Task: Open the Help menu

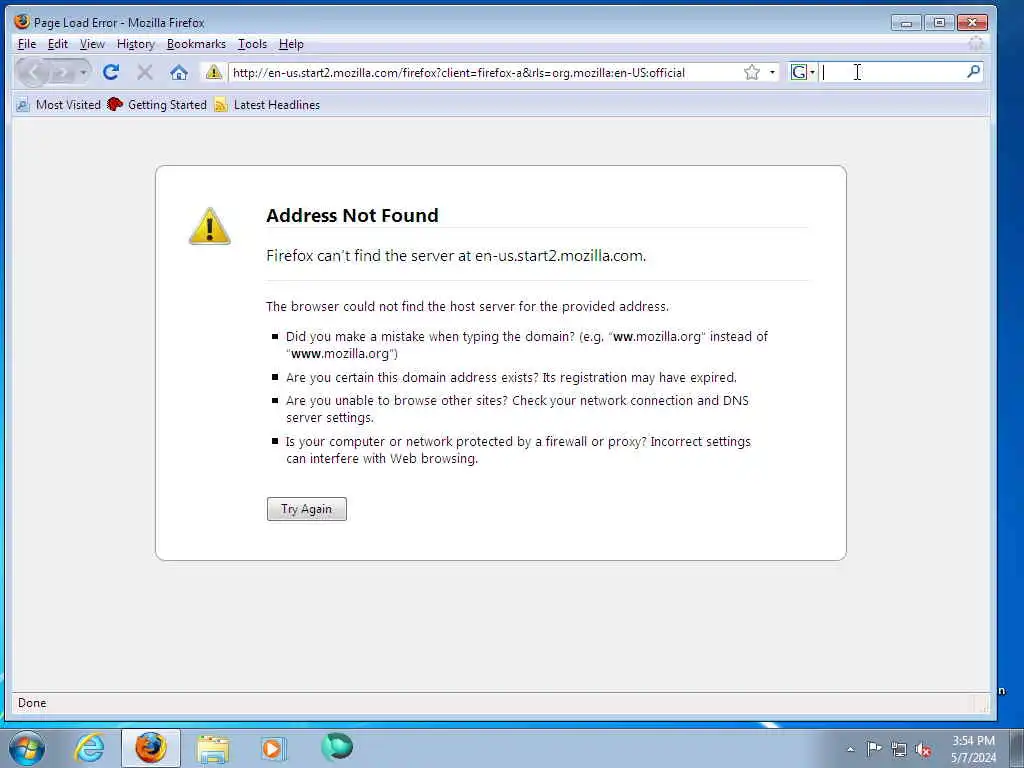Action: click(x=291, y=44)
